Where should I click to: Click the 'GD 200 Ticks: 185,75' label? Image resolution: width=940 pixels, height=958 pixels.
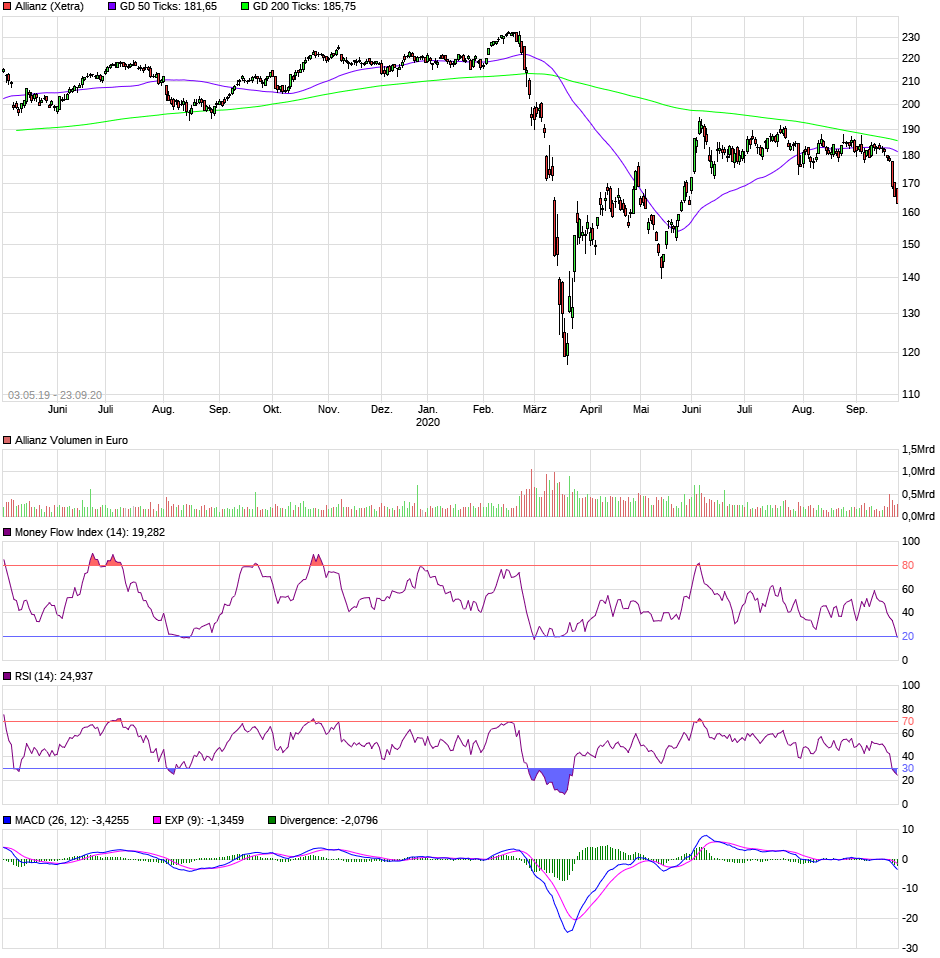[304, 6]
